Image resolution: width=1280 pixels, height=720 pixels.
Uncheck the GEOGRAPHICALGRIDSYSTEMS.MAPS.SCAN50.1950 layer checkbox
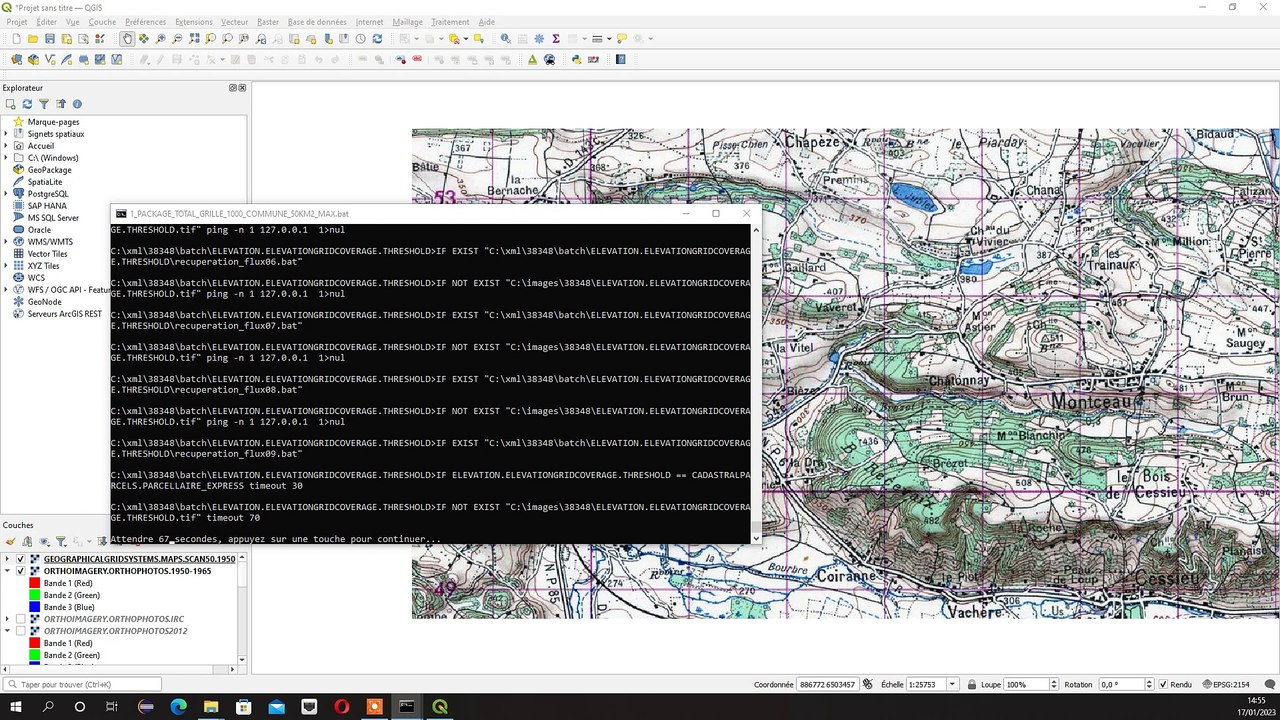coord(21,559)
